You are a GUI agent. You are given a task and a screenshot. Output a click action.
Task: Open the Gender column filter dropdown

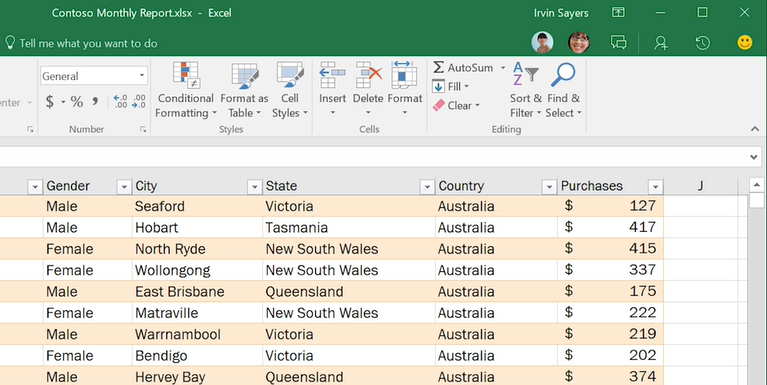tap(124, 186)
